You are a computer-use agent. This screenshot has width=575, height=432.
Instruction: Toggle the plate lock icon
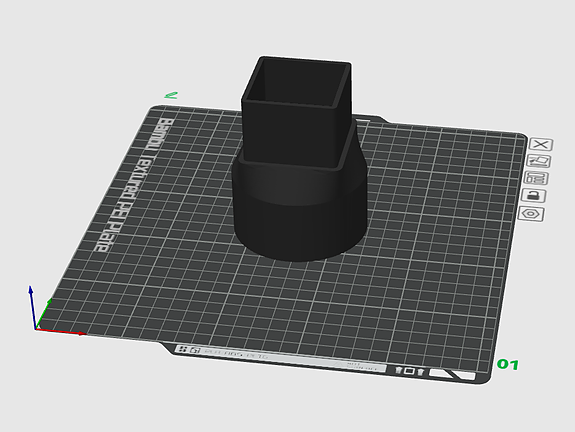[x=534, y=195]
